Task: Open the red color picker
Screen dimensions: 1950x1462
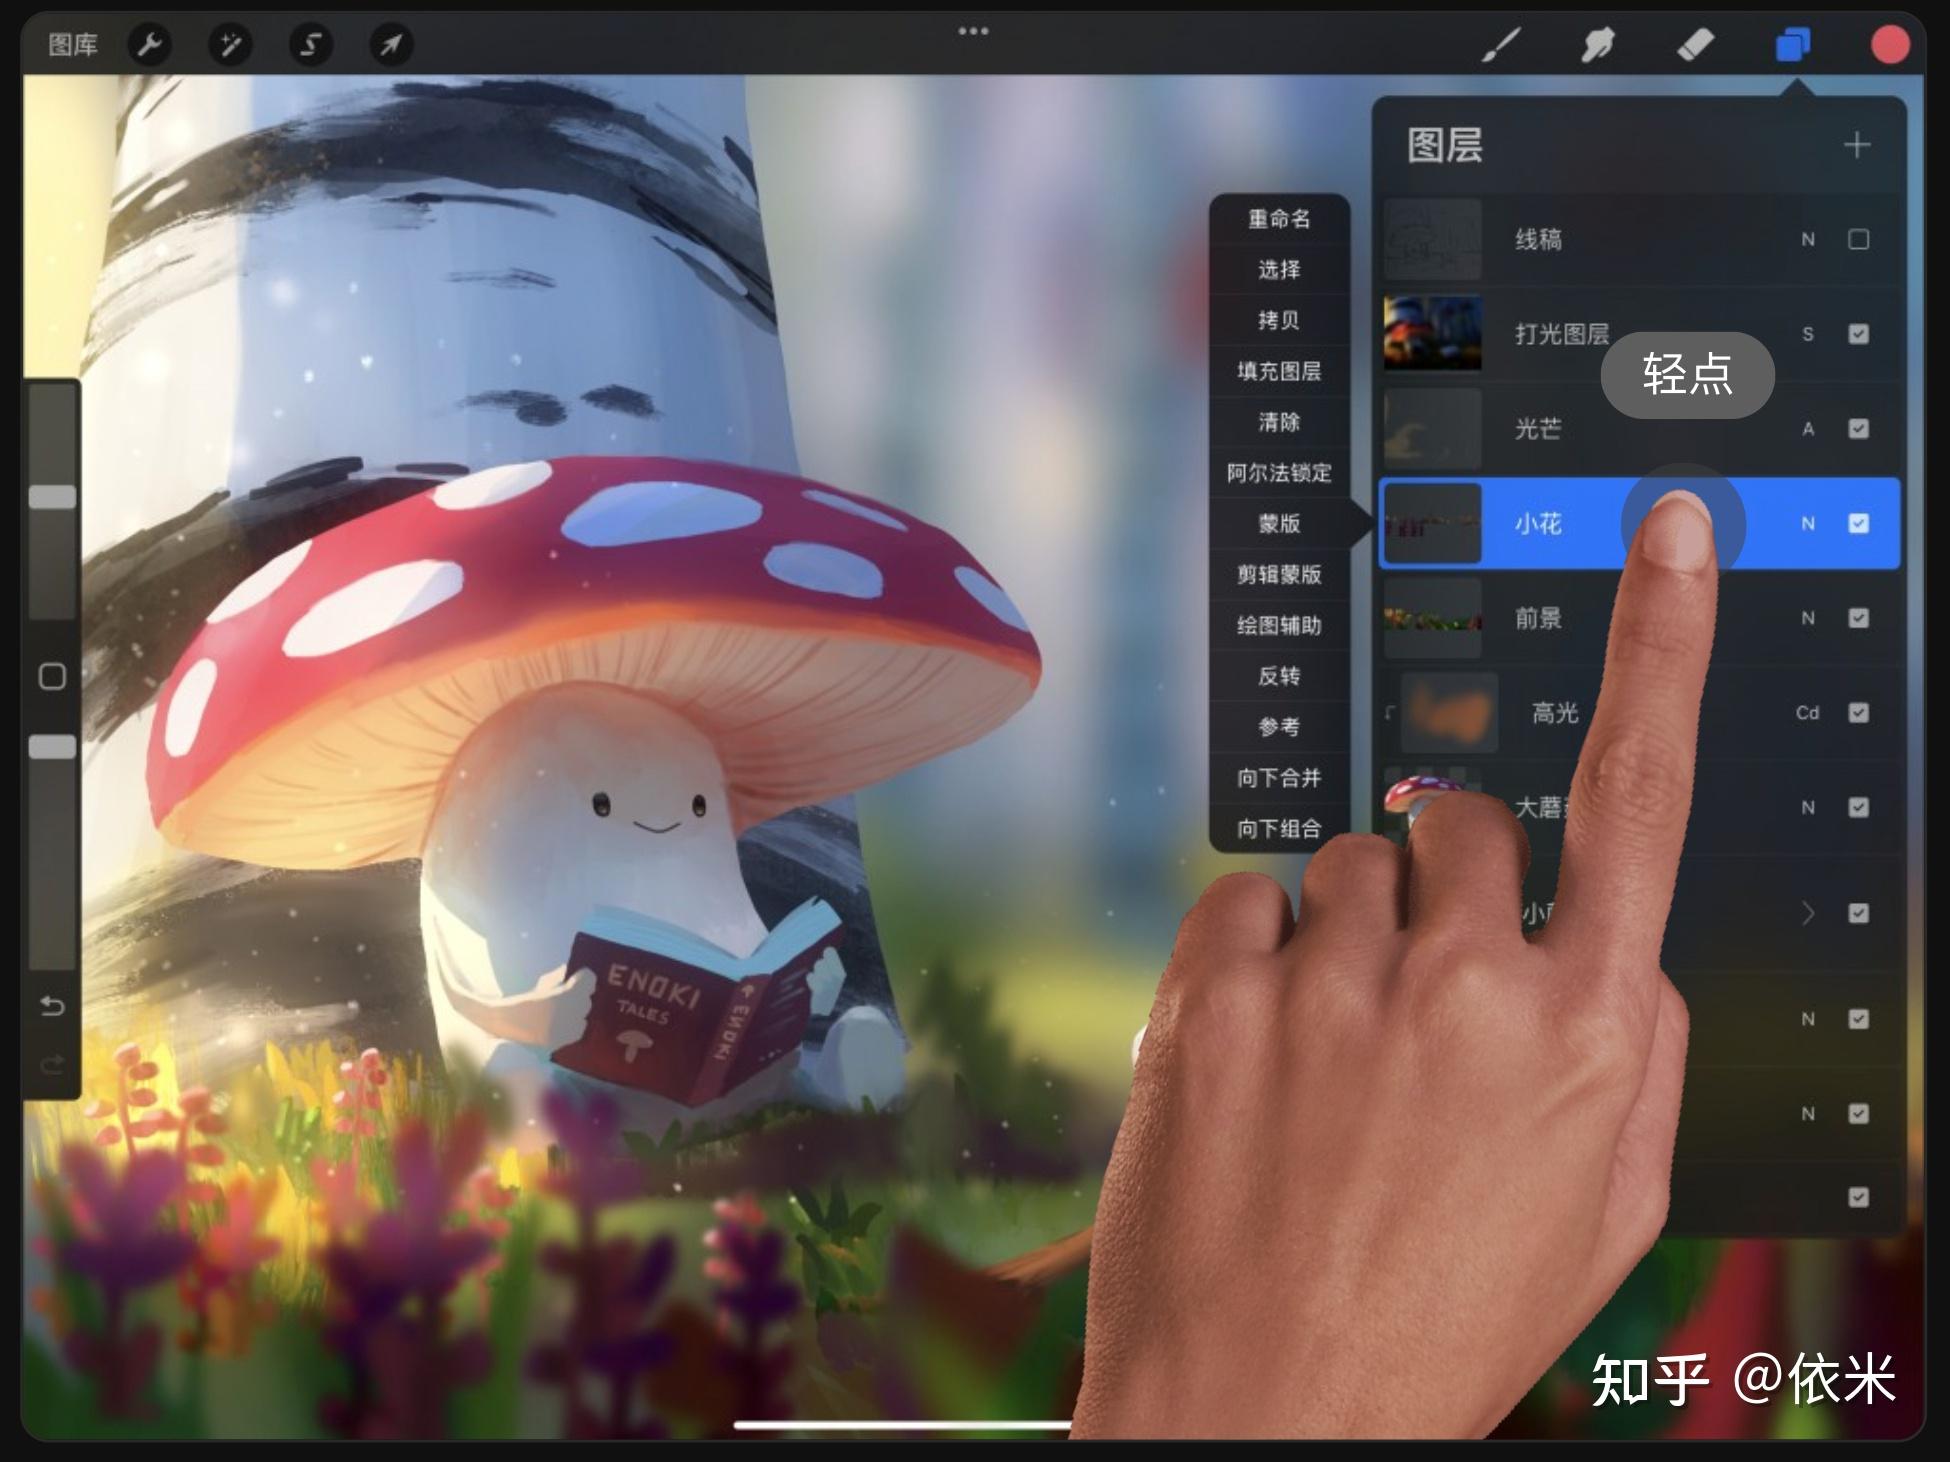Action: tap(1889, 45)
